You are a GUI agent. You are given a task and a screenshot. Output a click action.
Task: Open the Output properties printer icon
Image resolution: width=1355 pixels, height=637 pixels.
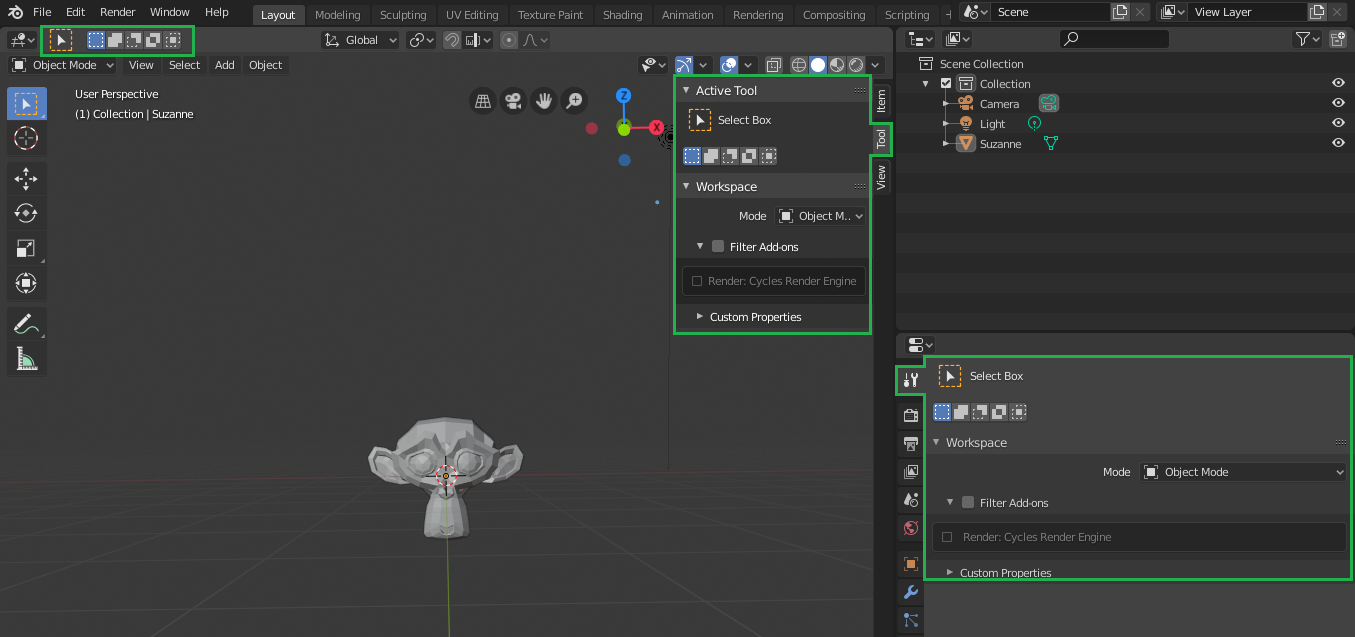pos(910,443)
